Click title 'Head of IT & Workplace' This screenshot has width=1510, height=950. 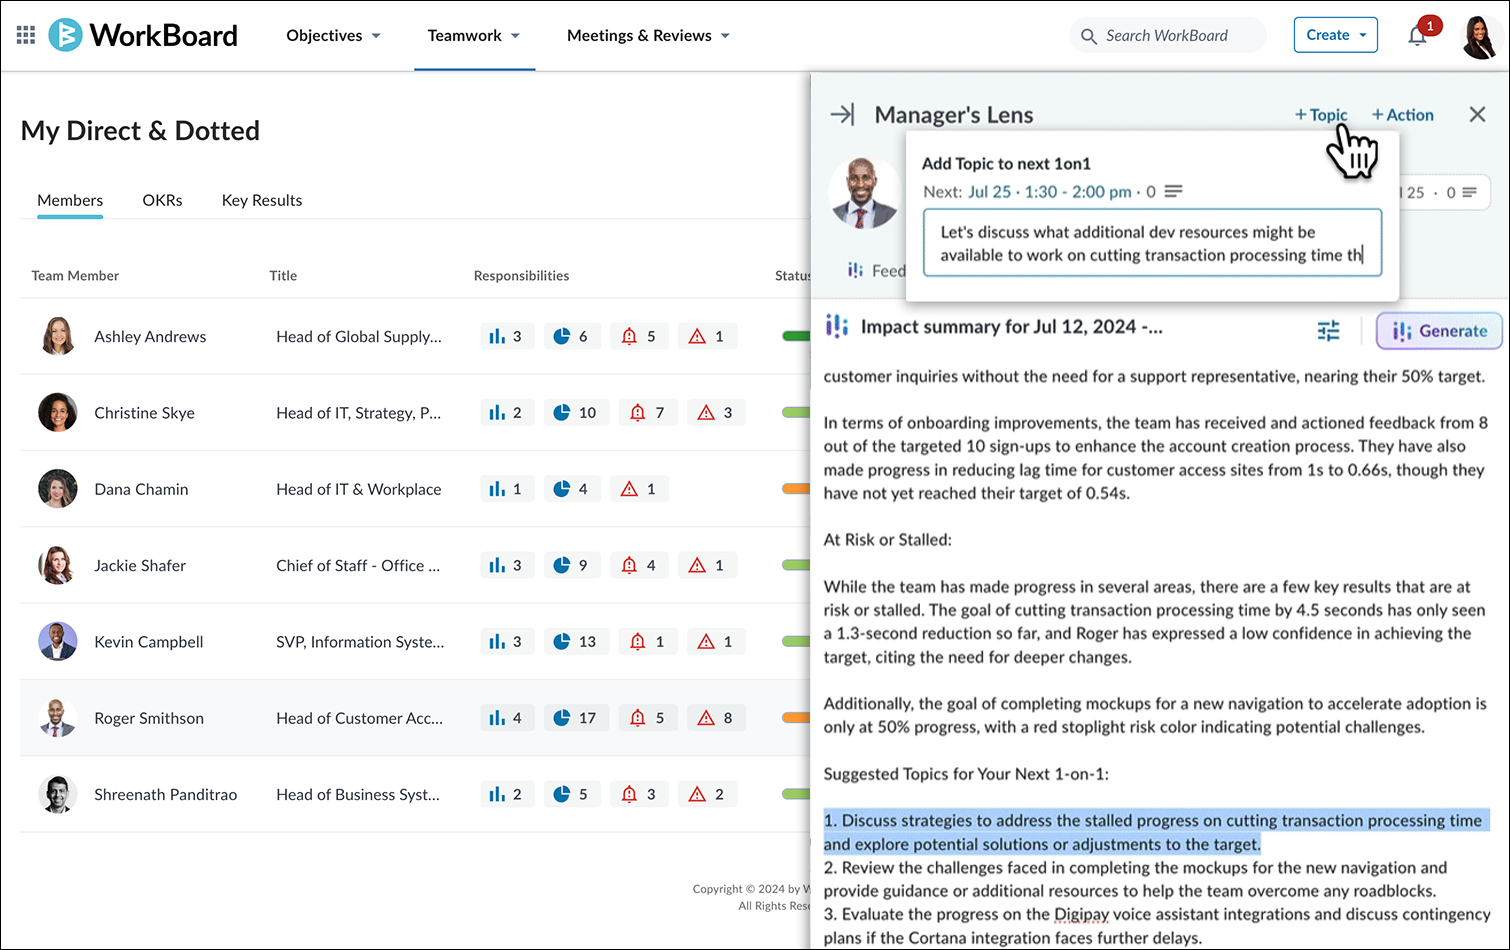tap(358, 489)
